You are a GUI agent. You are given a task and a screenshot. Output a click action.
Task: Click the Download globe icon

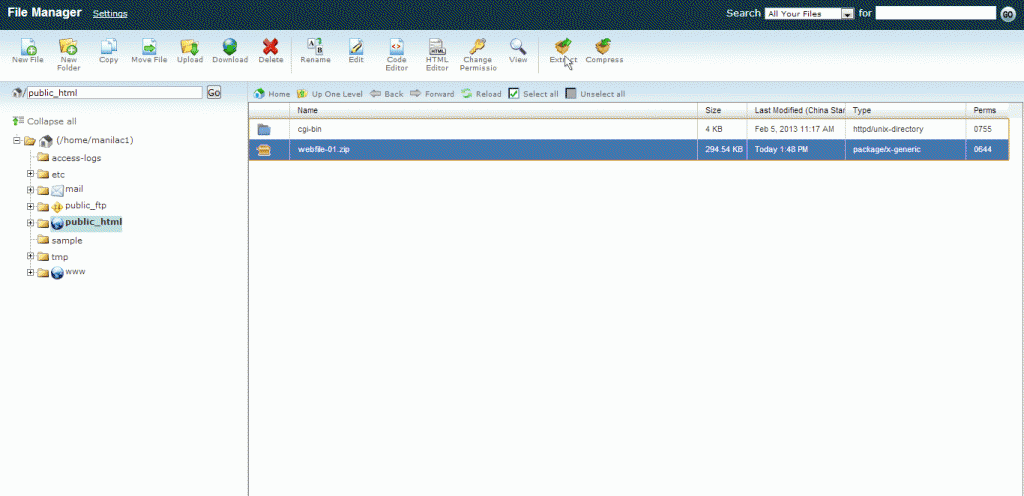click(x=230, y=47)
